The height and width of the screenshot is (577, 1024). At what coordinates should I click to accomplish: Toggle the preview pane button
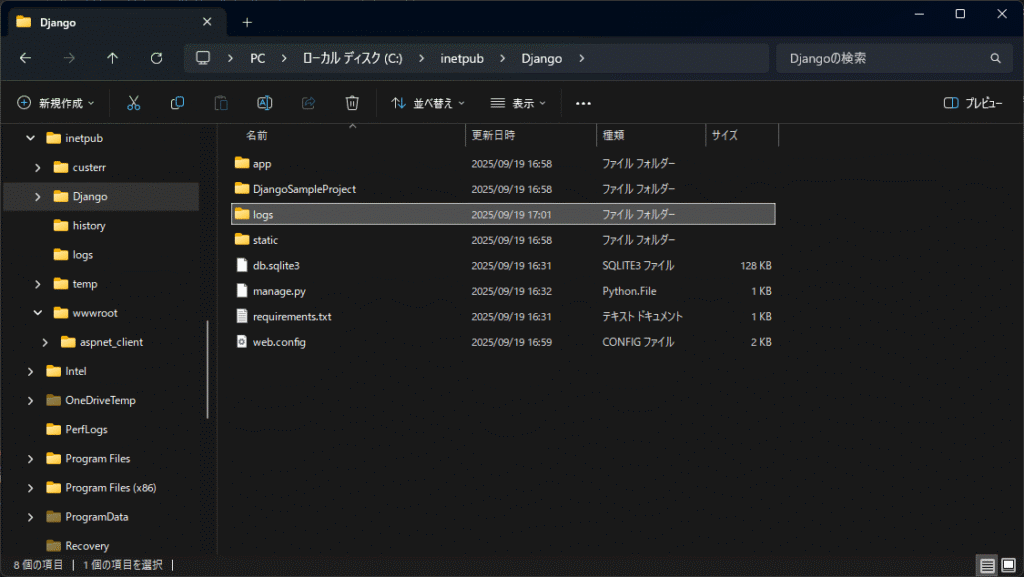(973, 103)
